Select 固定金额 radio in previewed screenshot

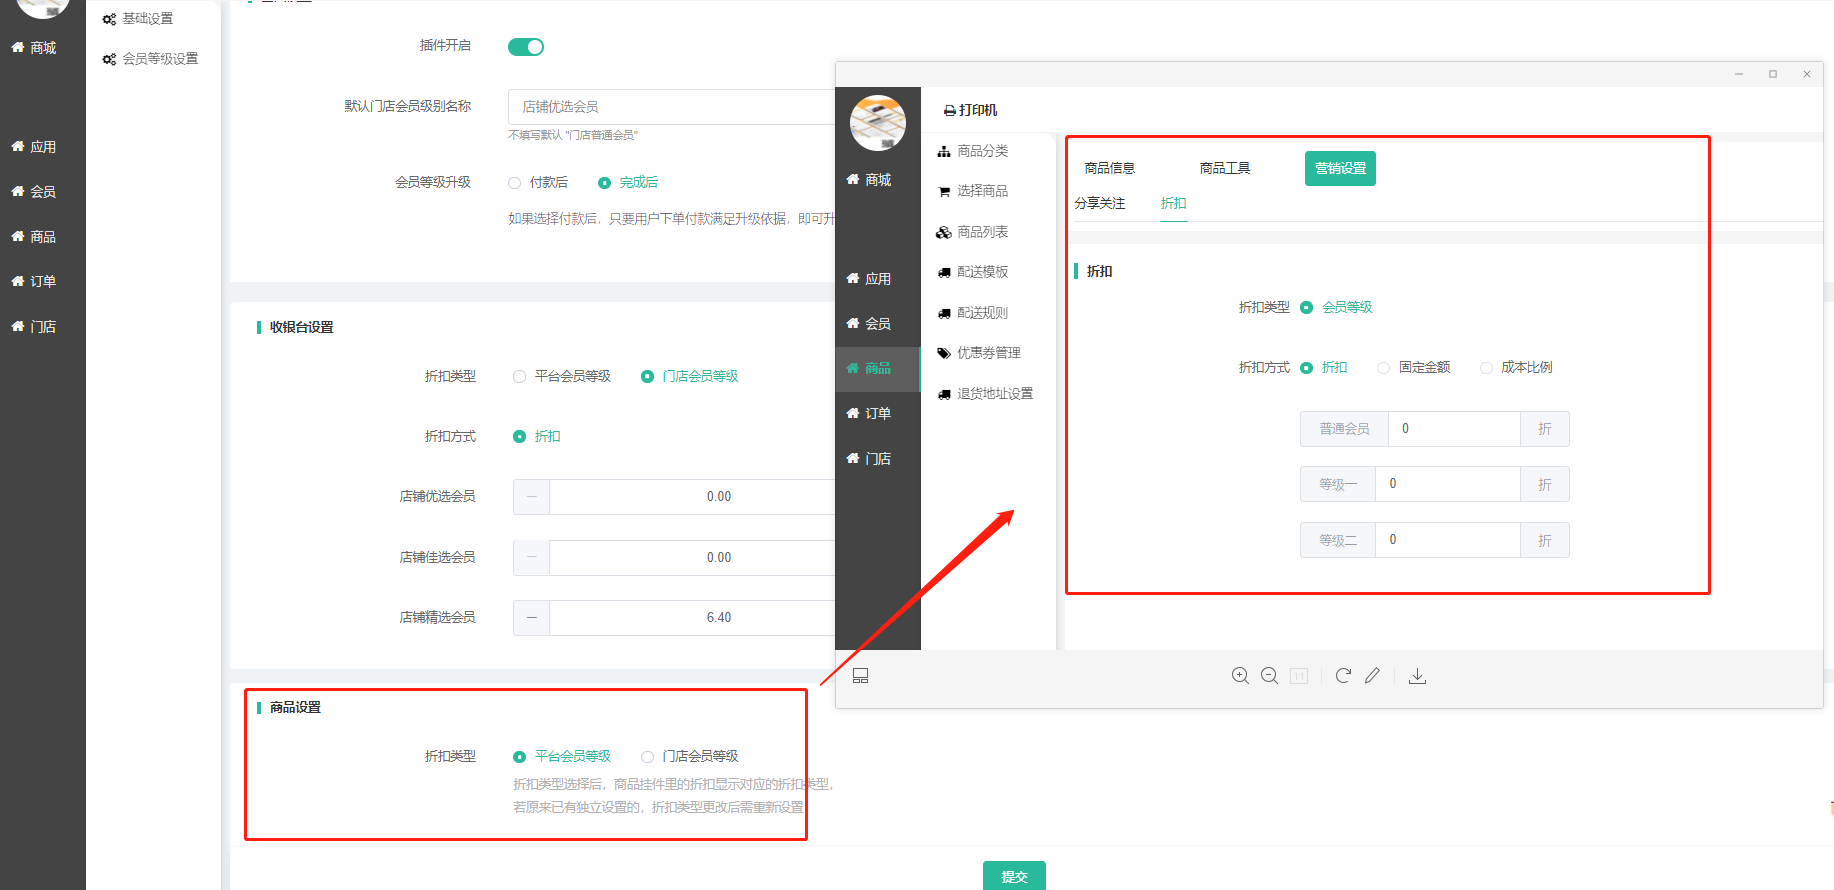click(1414, 368)
